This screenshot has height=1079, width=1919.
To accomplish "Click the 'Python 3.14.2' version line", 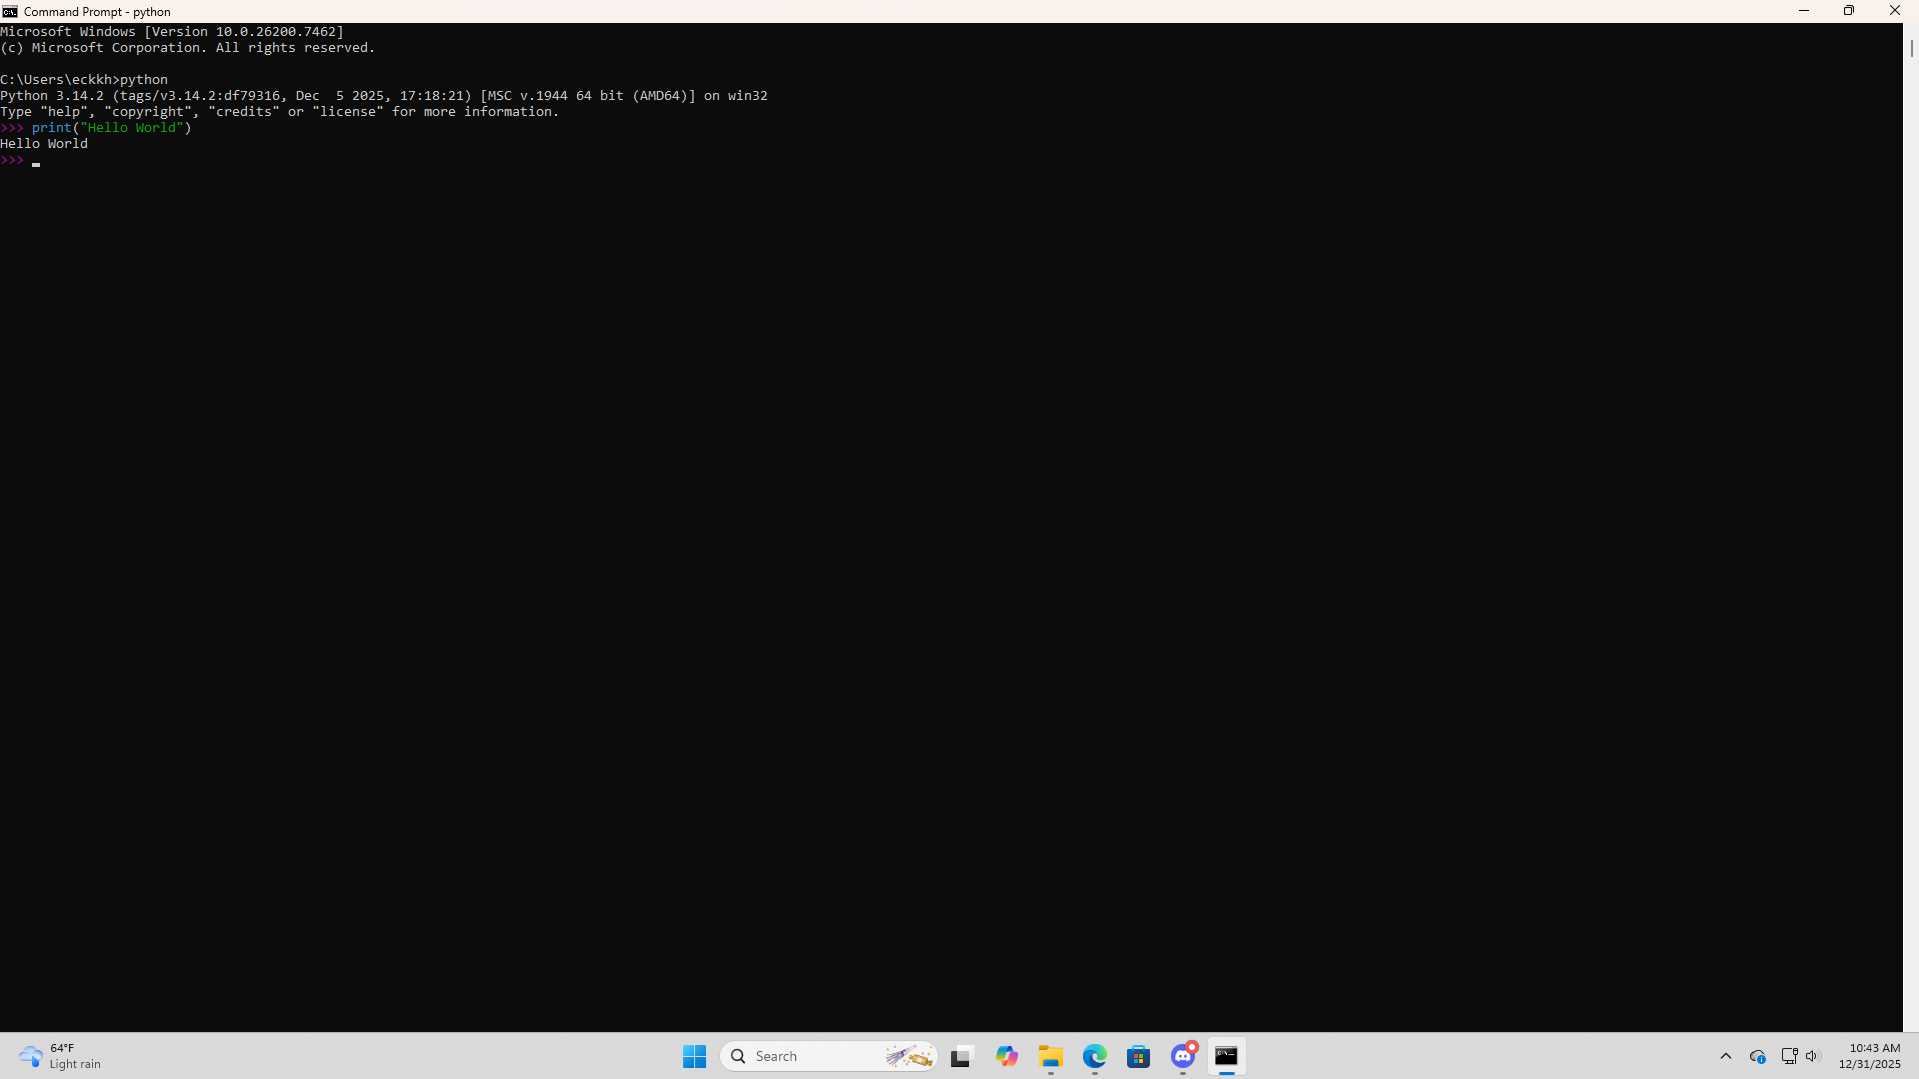I will pos(384,96).
